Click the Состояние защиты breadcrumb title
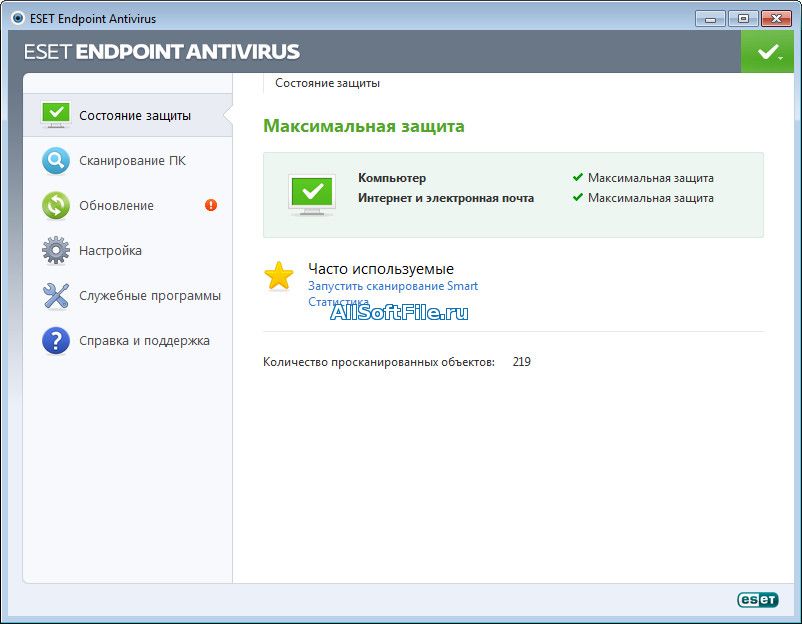The height and width of the screenshot is (624, 802). pos(327,83)
